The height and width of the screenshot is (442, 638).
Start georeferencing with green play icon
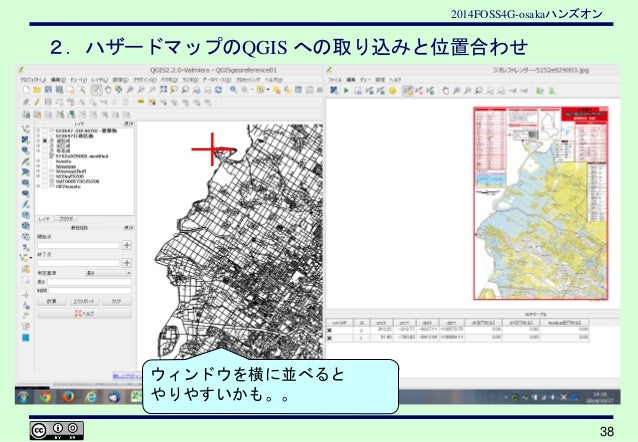(346, 90)
